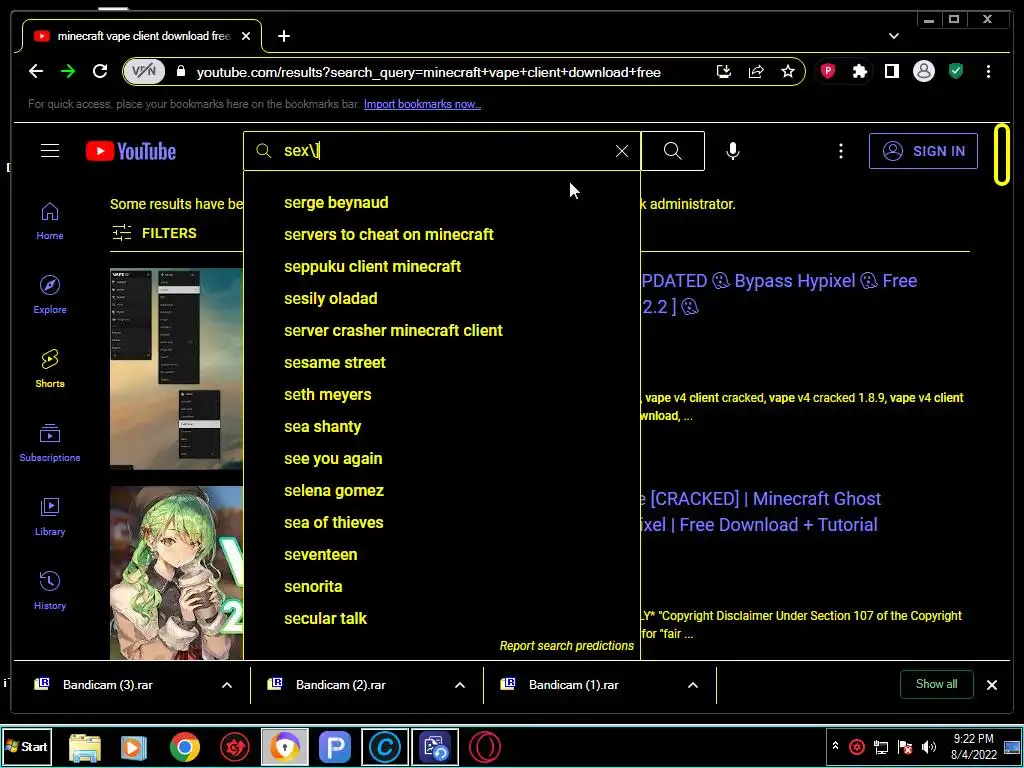Expand Bandicam (2).rar download options

pyautogui.click(x=460, y=685)
